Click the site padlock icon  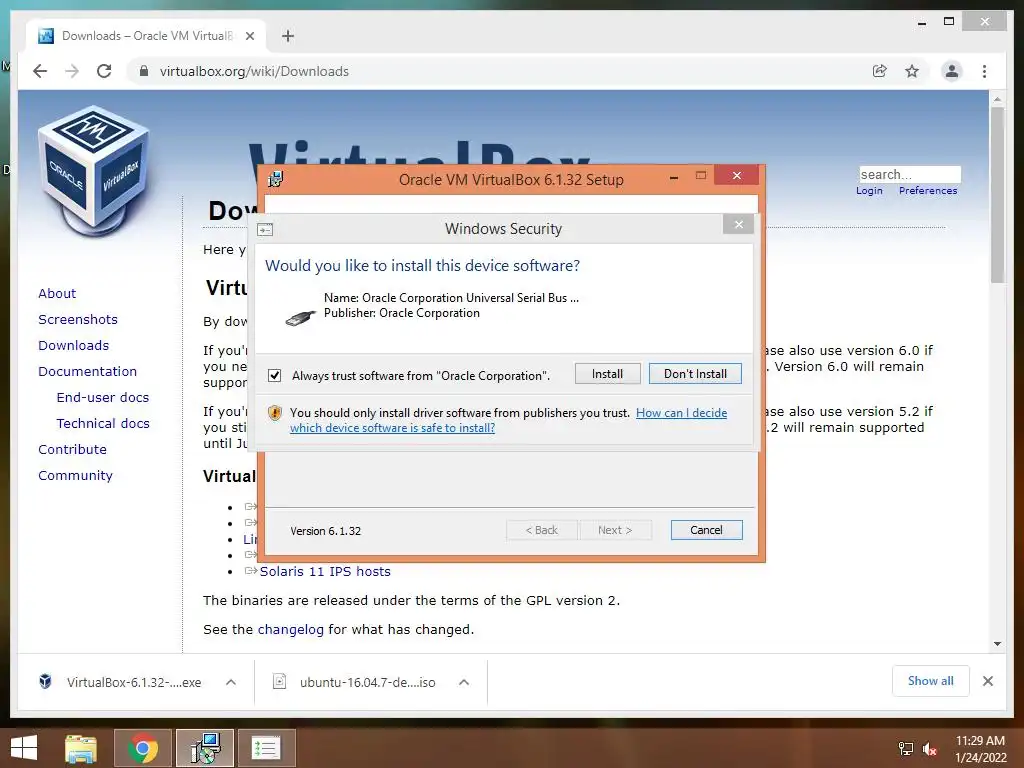coord(144,71)
